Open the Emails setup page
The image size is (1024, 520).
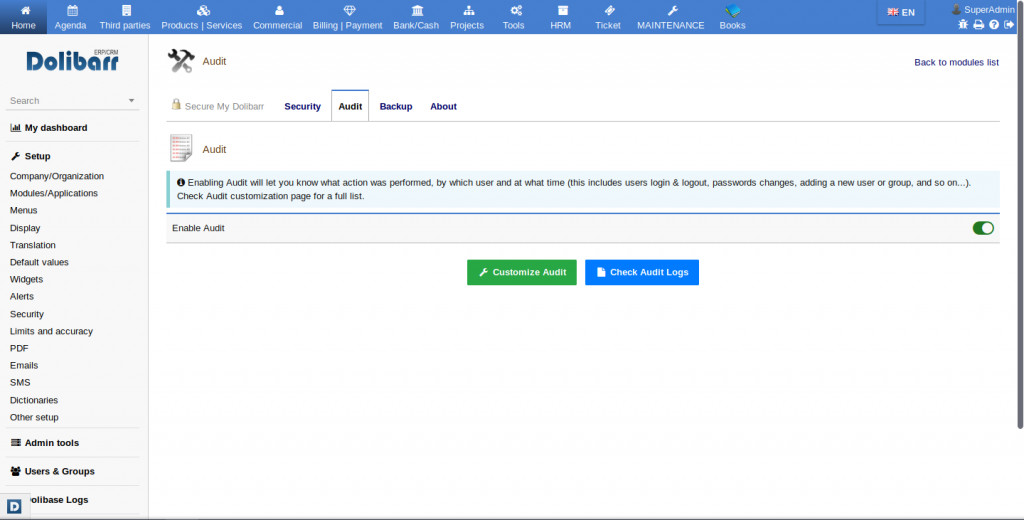24,365
